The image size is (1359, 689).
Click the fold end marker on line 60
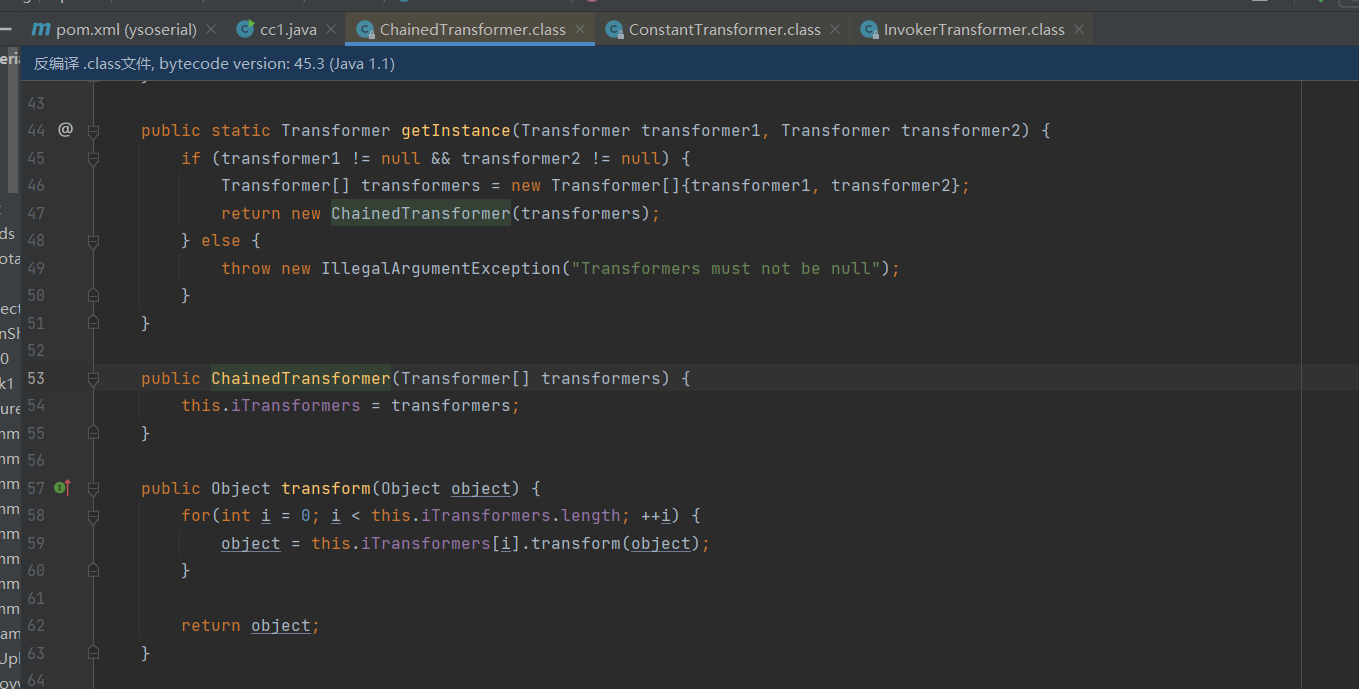point(93,570)
